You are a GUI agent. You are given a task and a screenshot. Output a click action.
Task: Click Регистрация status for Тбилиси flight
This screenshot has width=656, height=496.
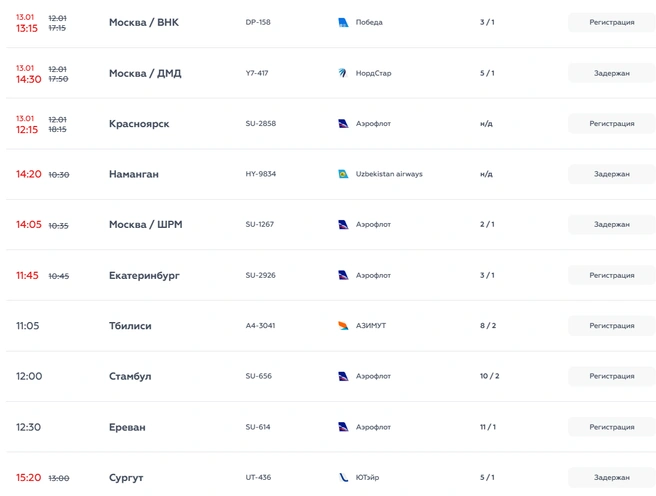[612, 325]
